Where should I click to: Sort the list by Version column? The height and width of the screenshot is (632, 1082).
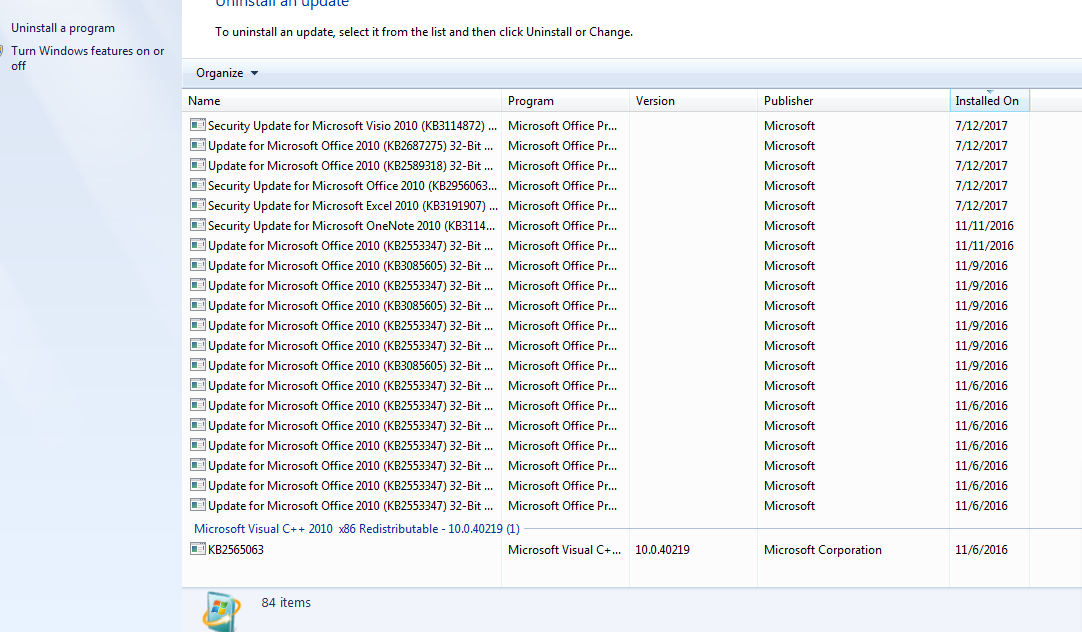point(694,101)
